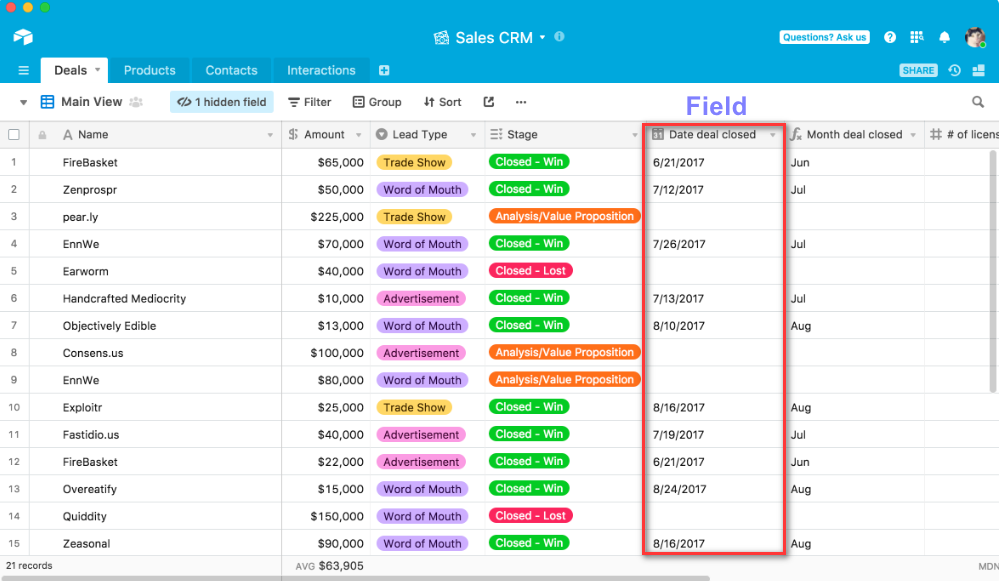Screen dimensions: 1000x581
Task: Open the notifications bell
Action: (x=944, y=37)
